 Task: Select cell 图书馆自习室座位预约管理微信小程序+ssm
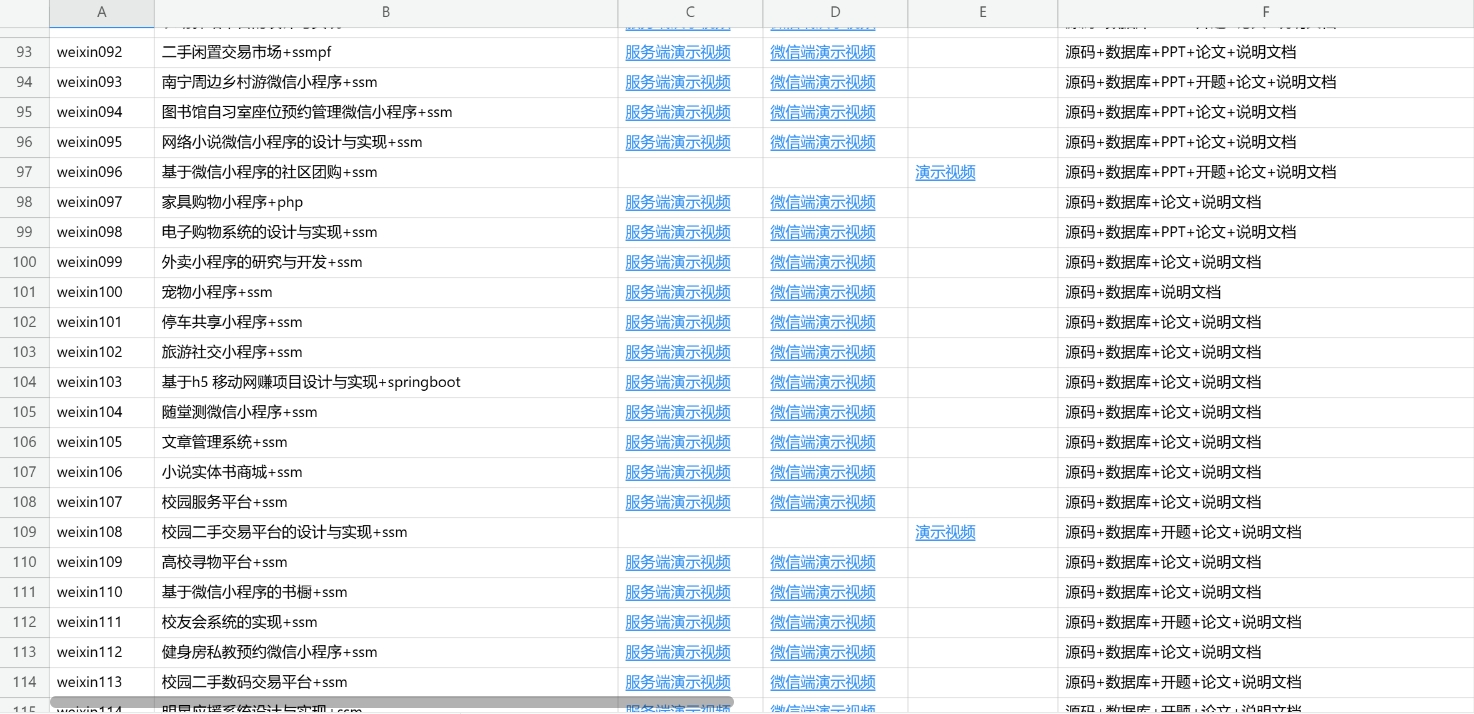(x=386, y=112)
